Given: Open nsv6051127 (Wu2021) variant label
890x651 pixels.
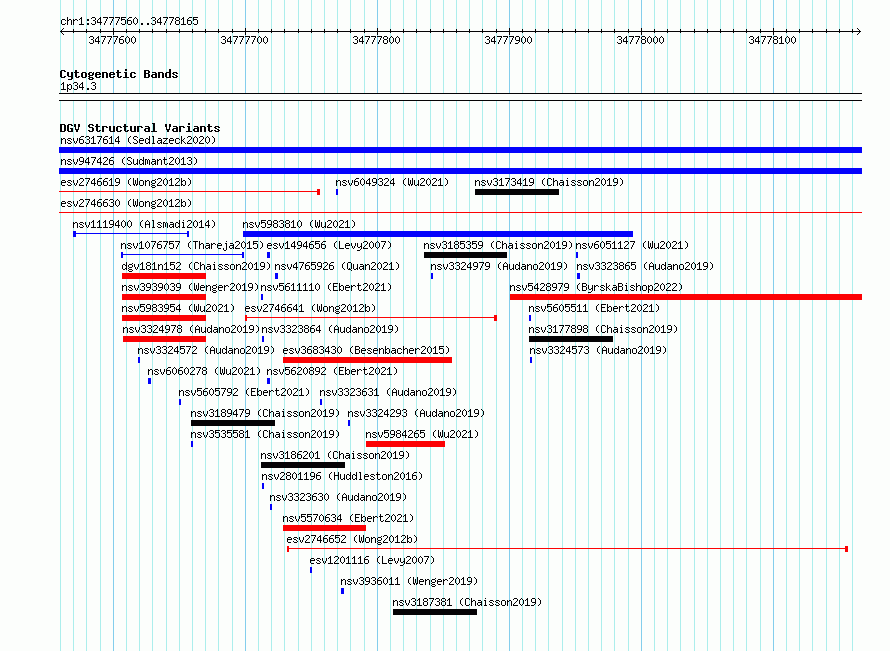Looking at the screenshot, I should click(x=632, y=245).
